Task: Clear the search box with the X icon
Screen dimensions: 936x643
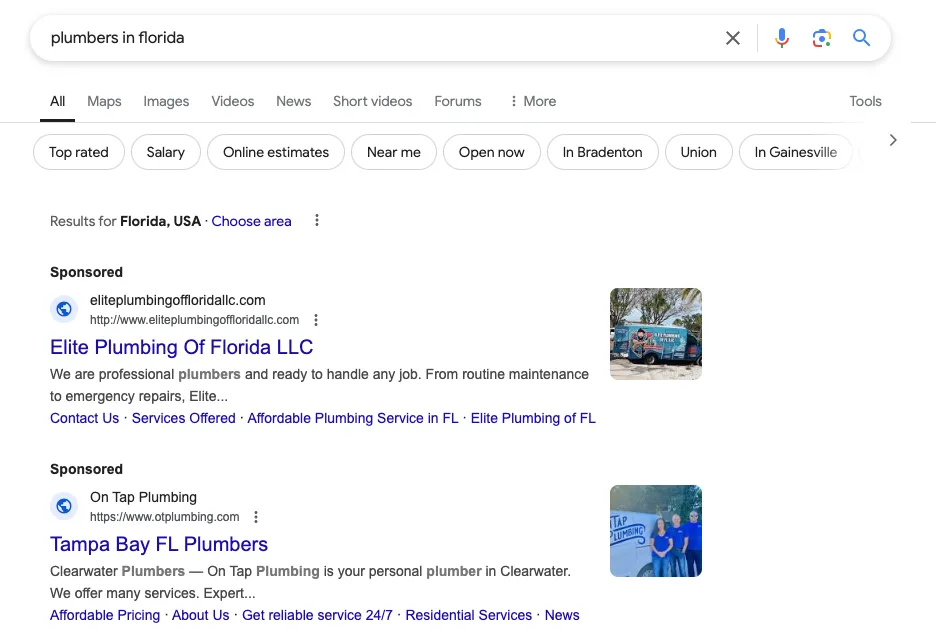Action: (x=732, y=38)
